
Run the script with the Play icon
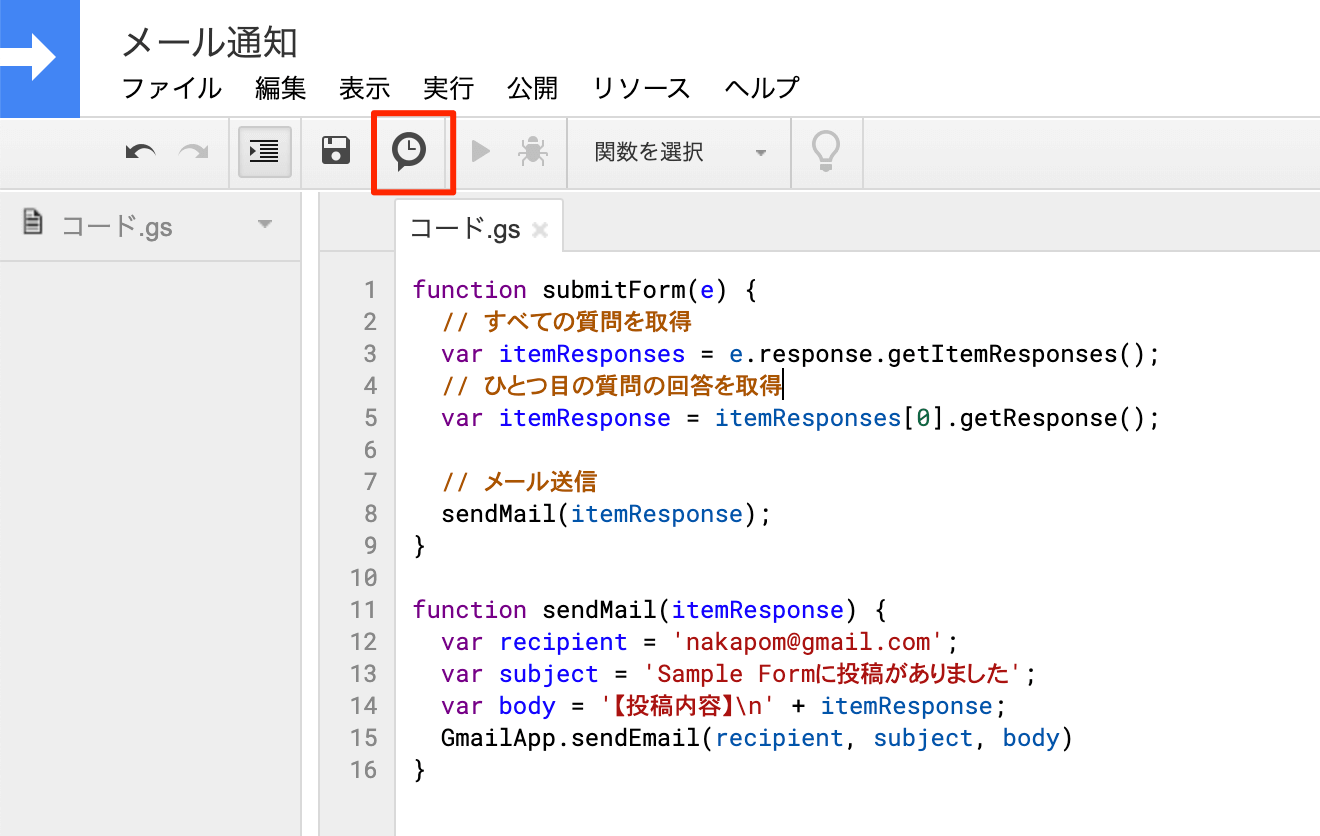point(481,151)
